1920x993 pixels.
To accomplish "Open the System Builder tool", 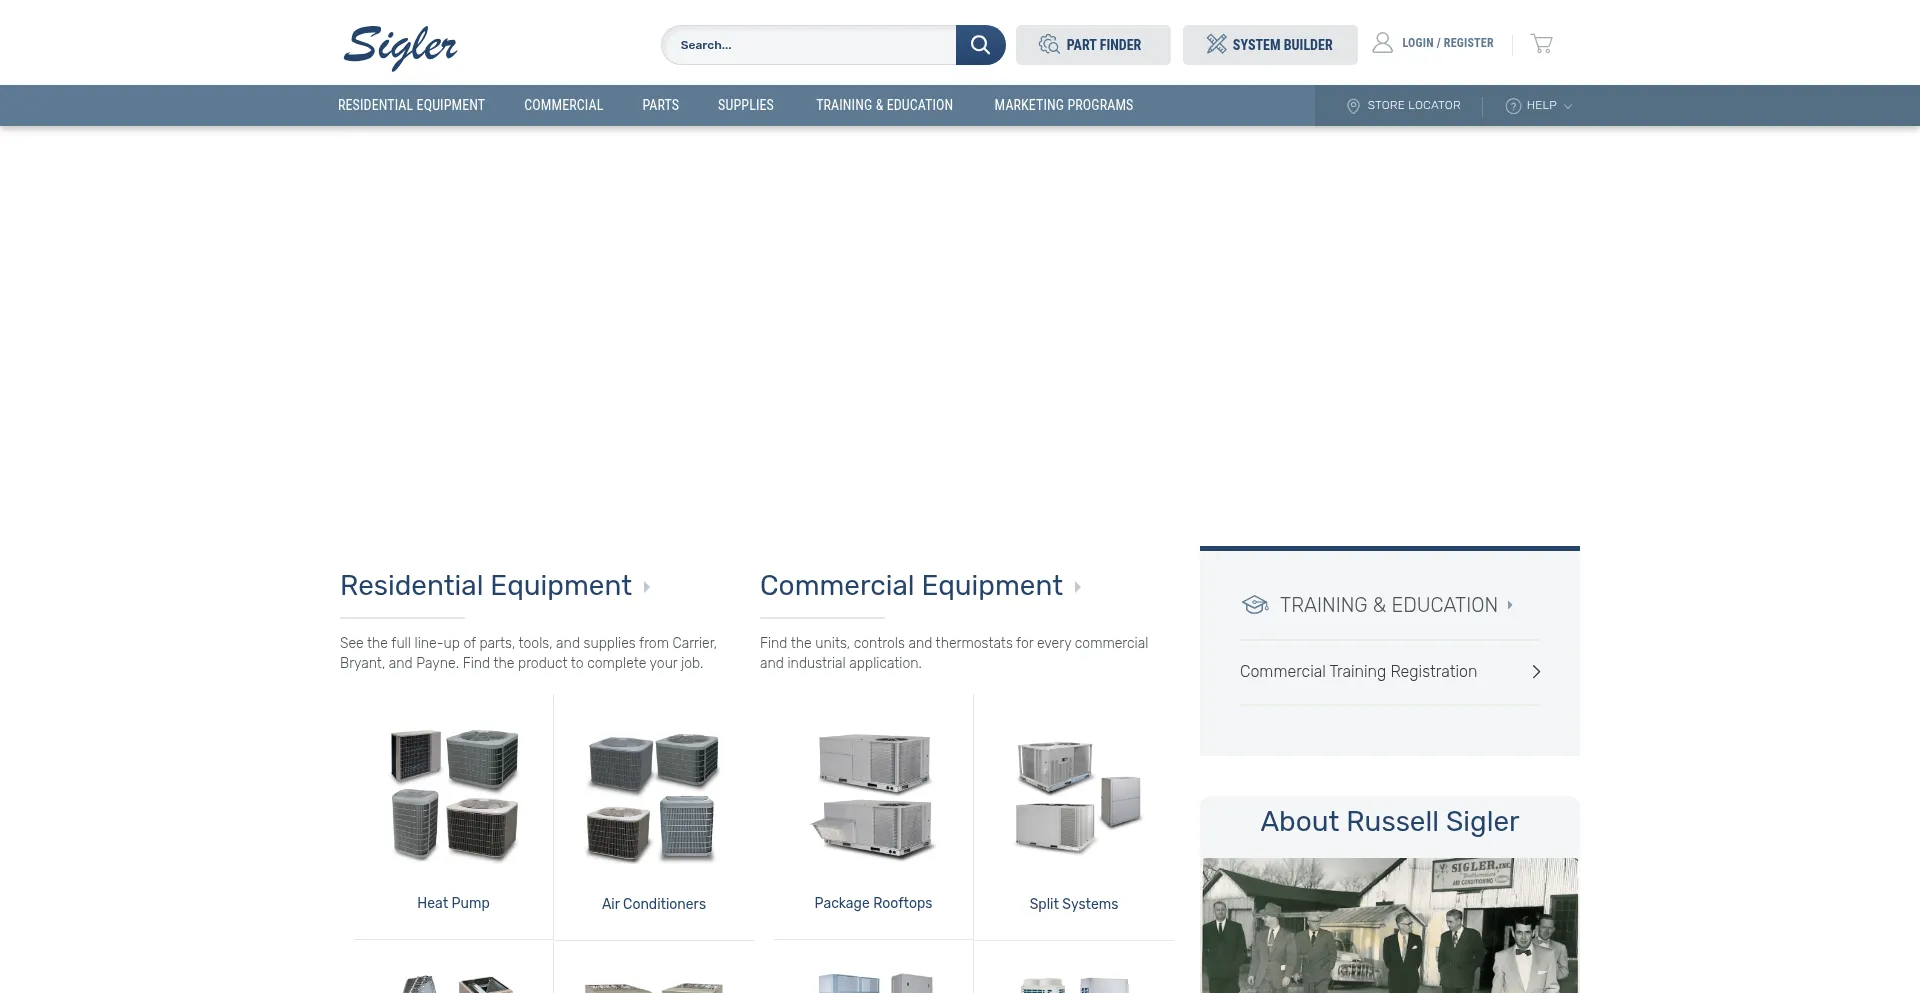I will click(x=1269, y=45).
